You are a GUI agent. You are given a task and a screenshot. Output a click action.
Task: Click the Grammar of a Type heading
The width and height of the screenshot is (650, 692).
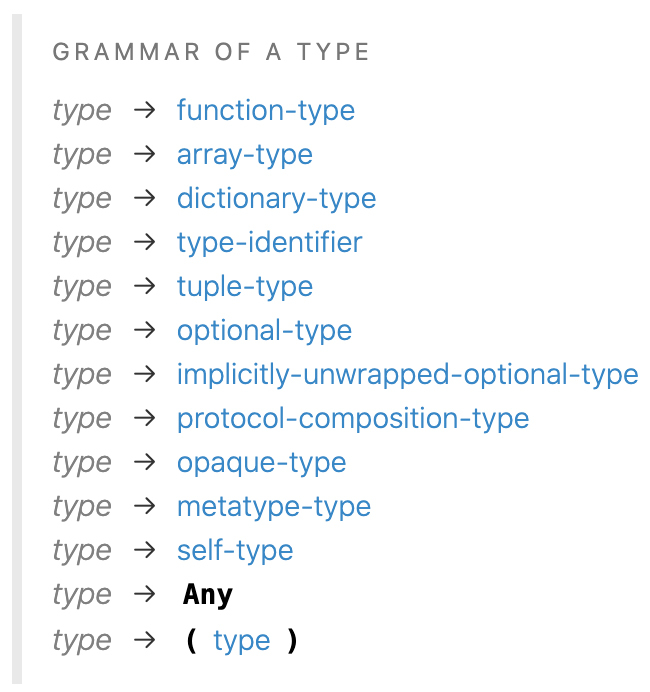point(211,52)
